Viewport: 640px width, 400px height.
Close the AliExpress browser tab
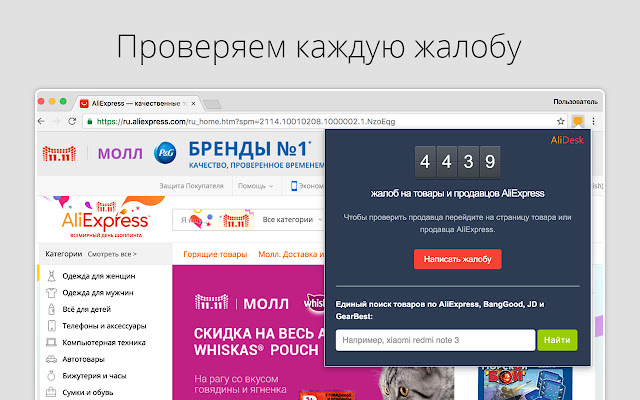pos(193,104)
